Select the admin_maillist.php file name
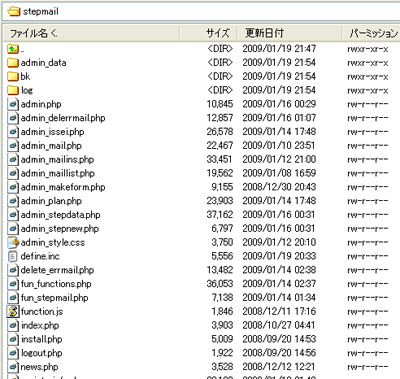This screenshot has width=400, height=379. 58,174
